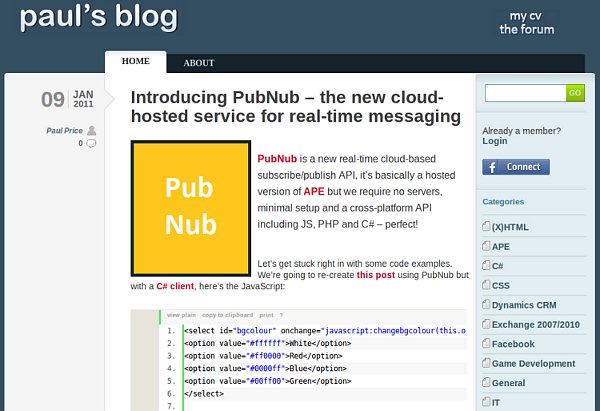600x411 pixels.
Task: Click the page icon beside APE category
Action: point(486,246)
